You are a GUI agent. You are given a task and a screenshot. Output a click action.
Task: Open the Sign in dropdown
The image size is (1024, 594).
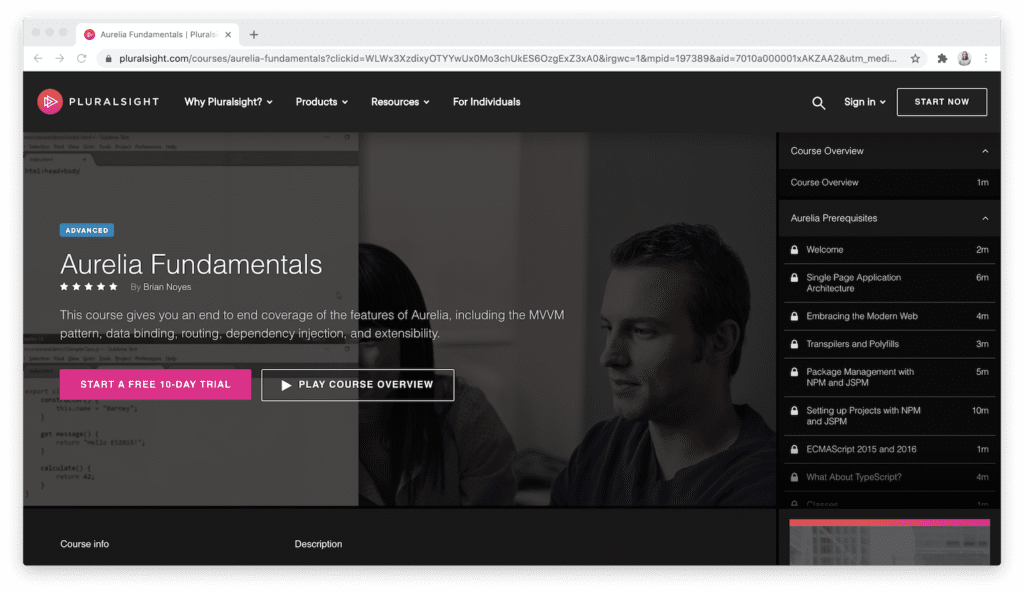point(865,102)
